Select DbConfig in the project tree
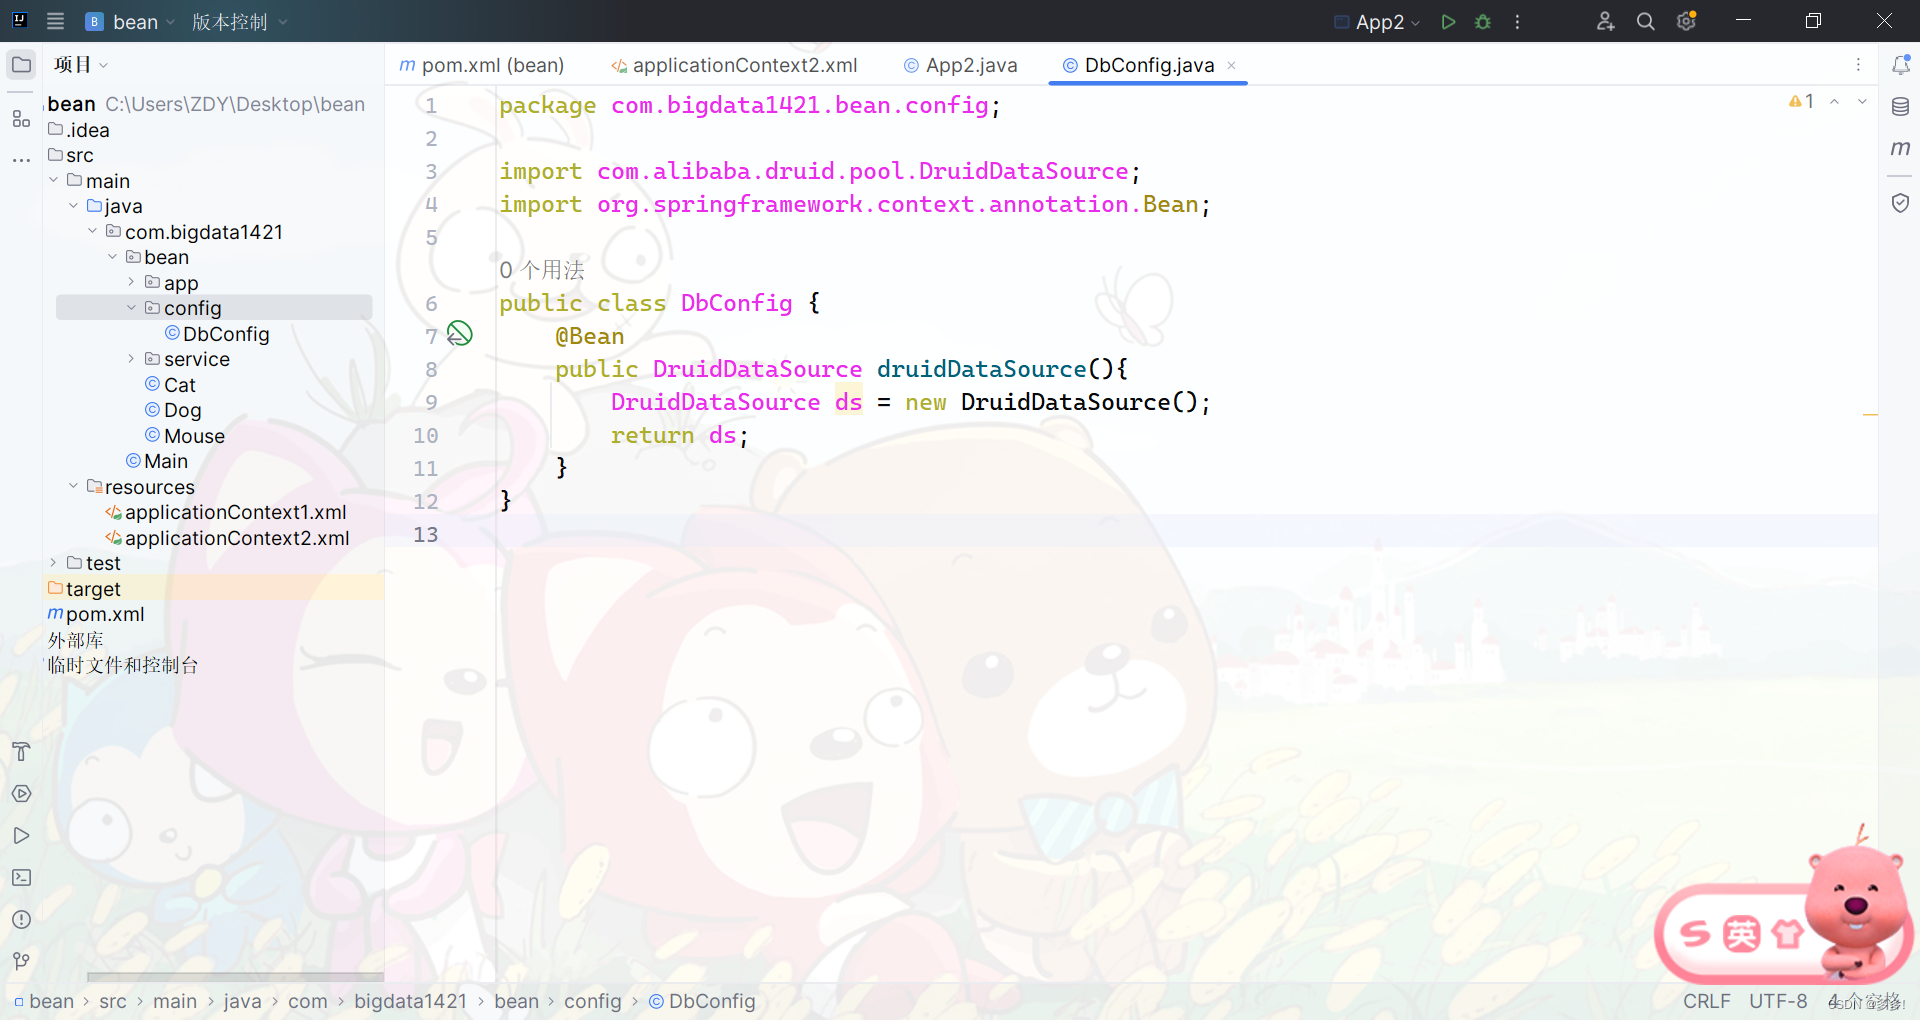Screen dimensions: 1920x1020 [x=225, y=334]
